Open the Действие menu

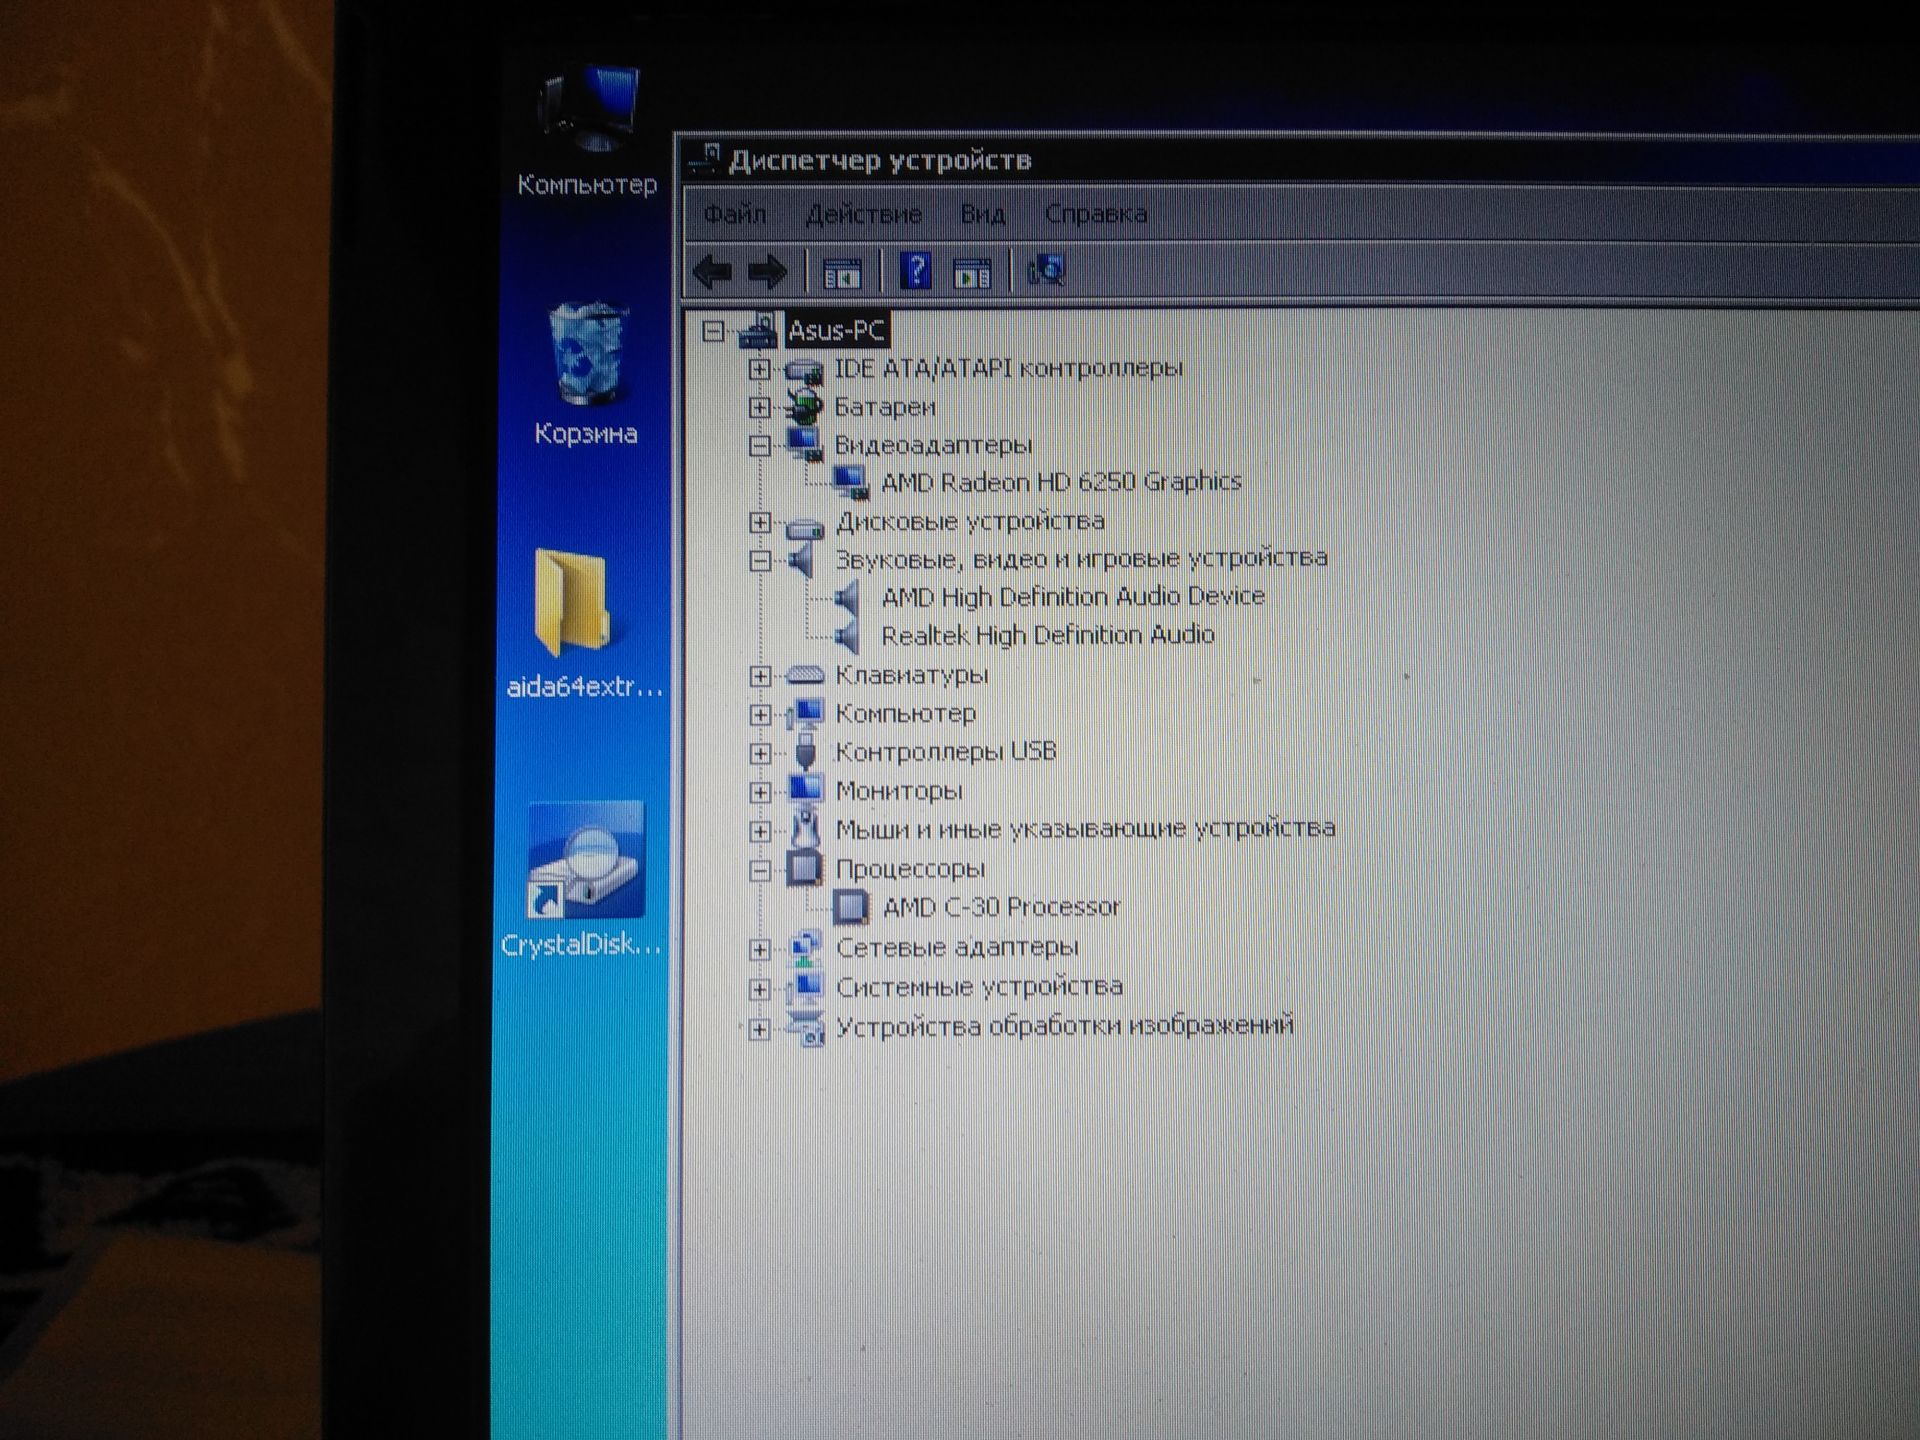tap(864, 213)
